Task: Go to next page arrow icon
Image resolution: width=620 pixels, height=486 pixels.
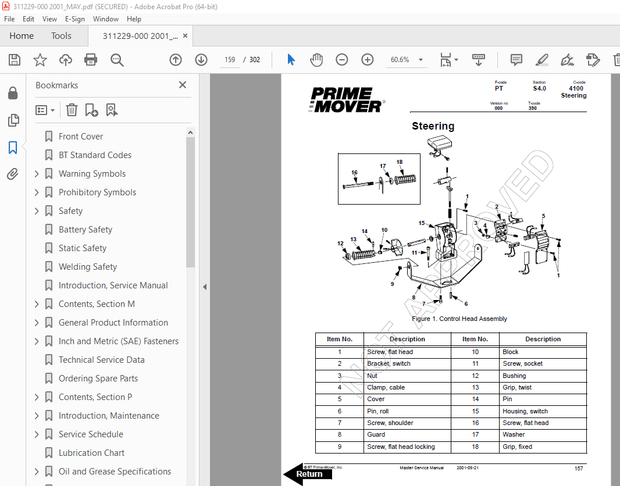Action: pos(201,60)
